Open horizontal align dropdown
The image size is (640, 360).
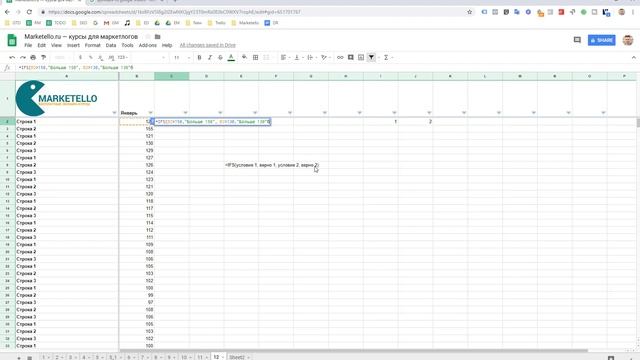pyautogui.click(x=284, y=58)
